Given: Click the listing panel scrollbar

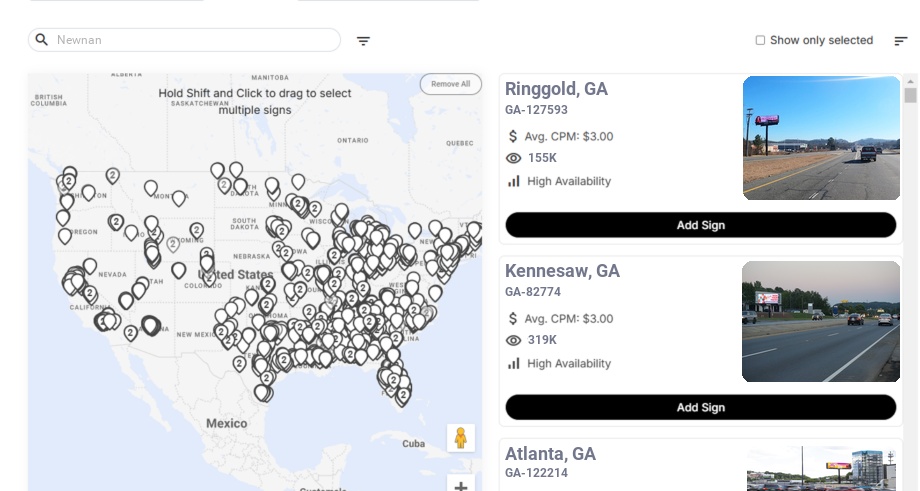Looking at the screenshot, I should pyautogui.click(x=910, y=95).
